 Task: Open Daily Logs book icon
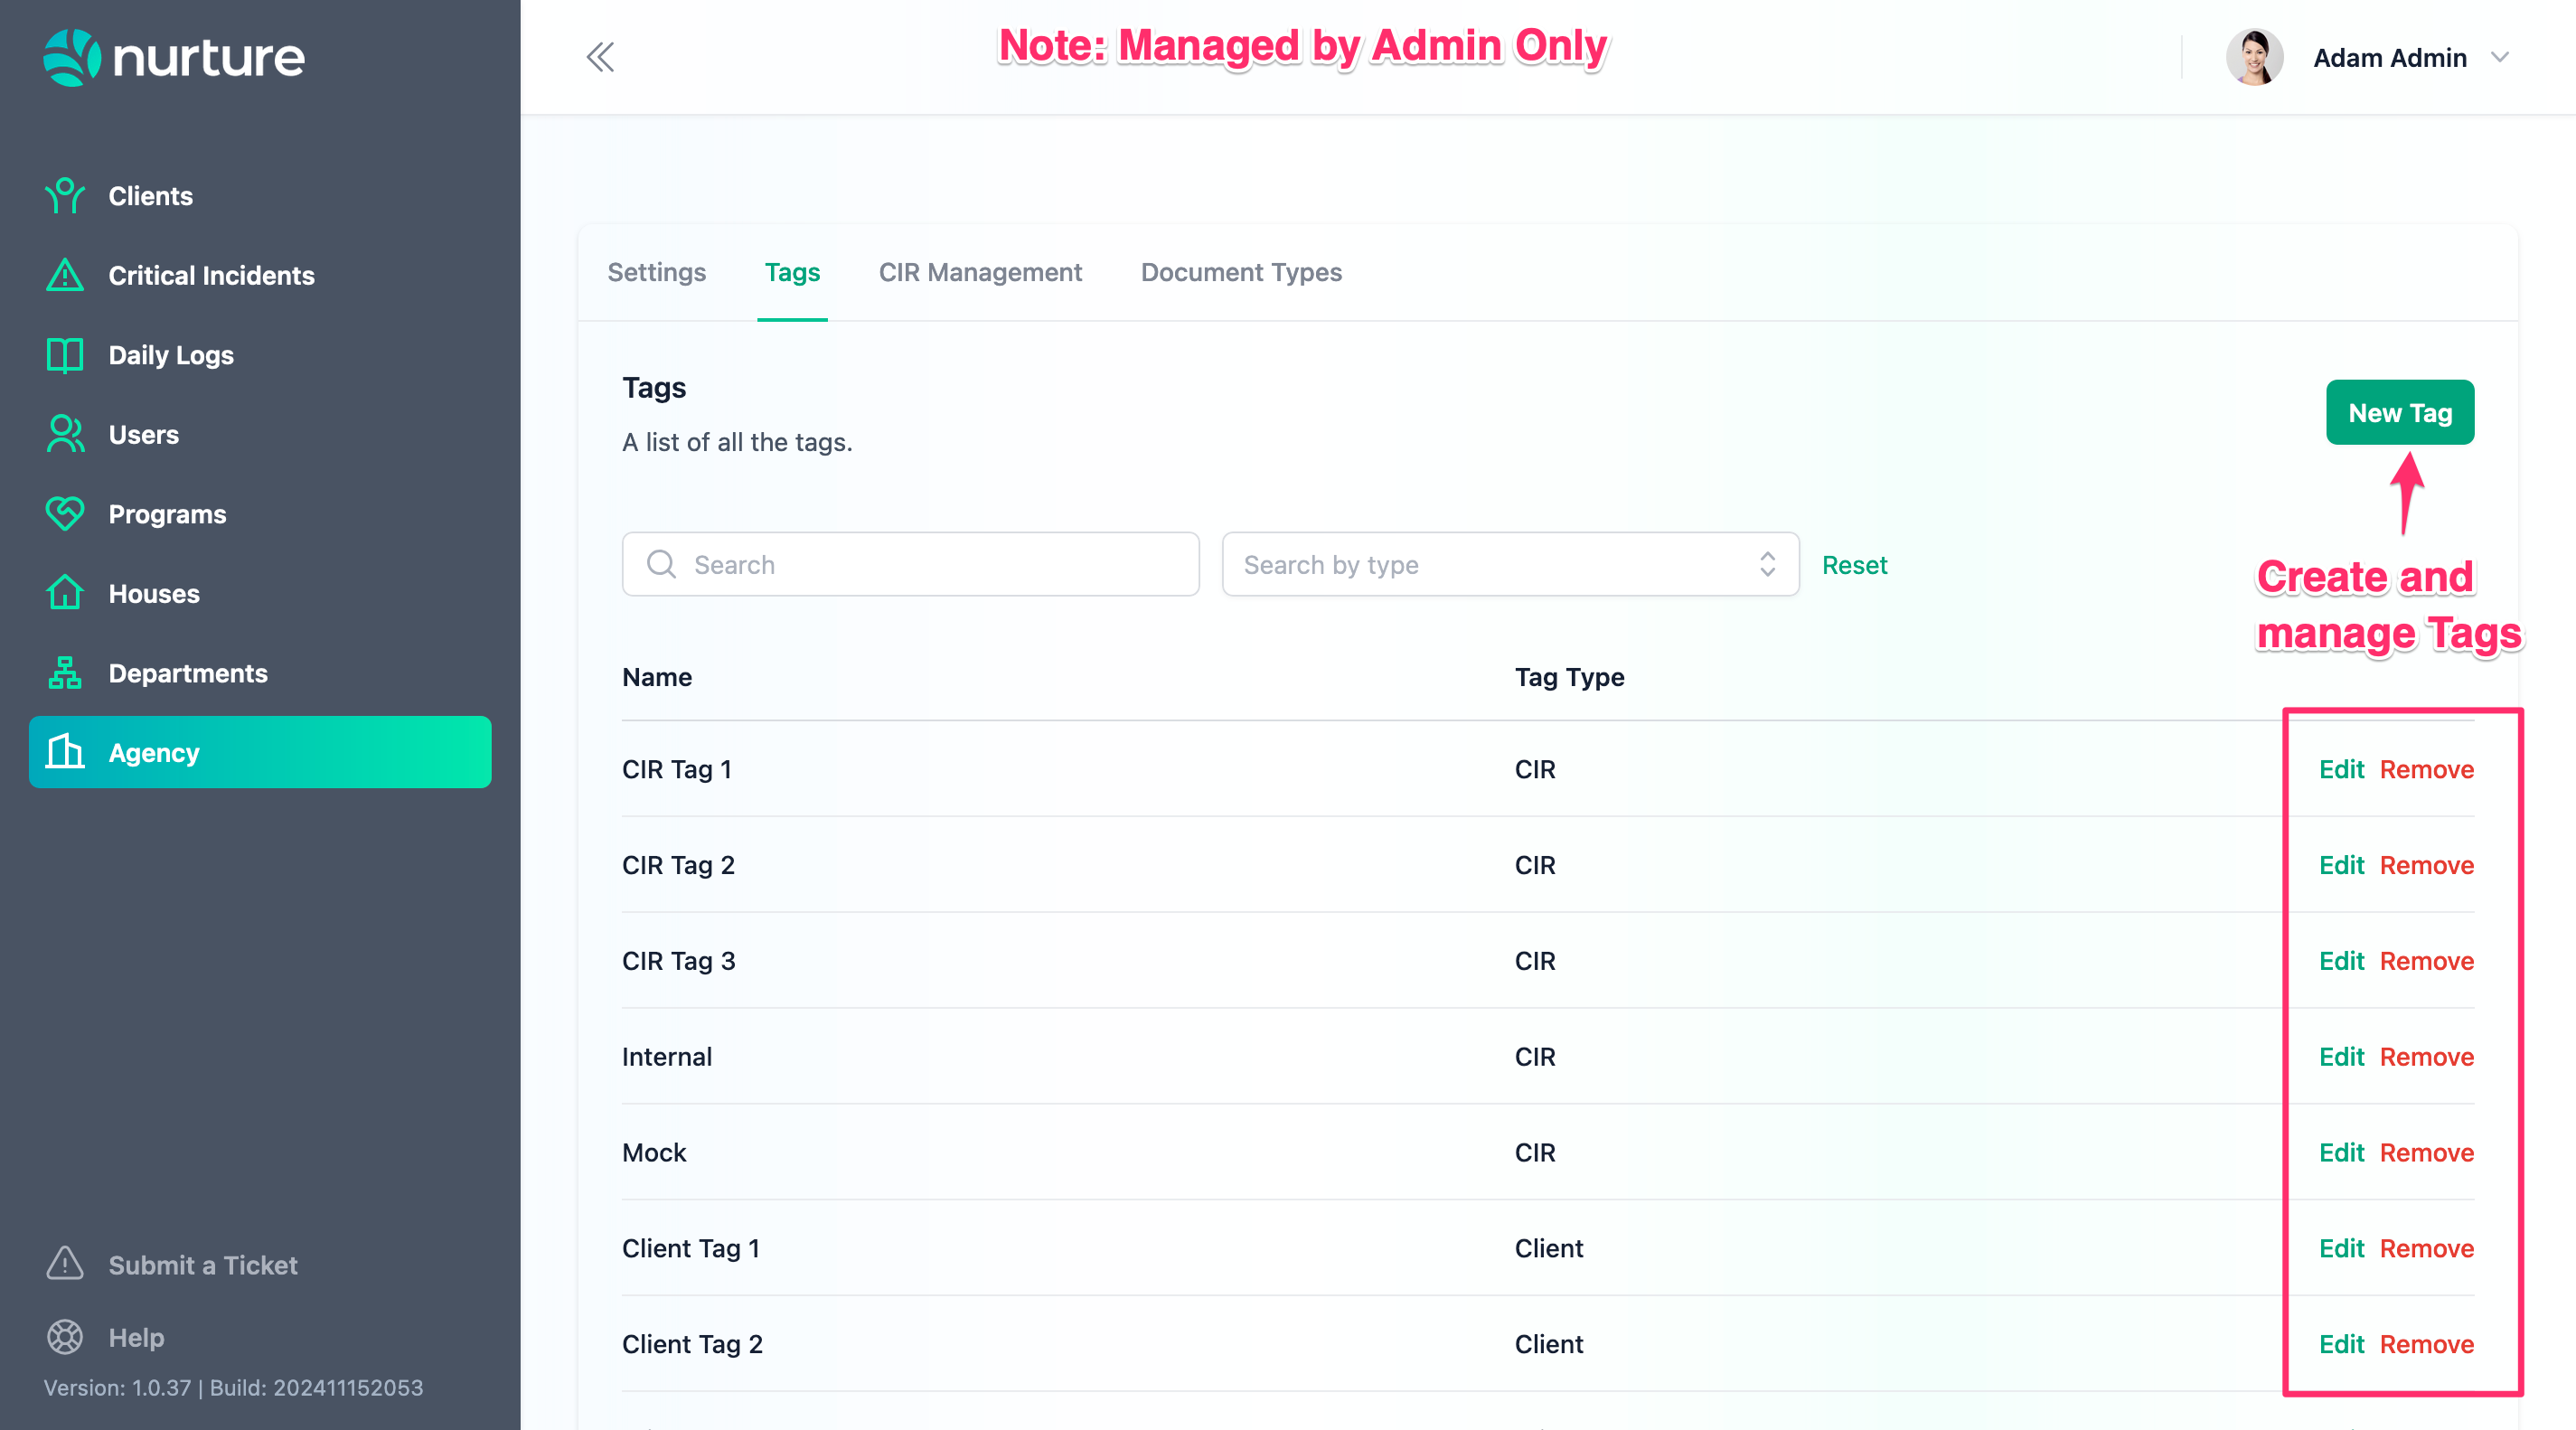click(x=65, y=355)
